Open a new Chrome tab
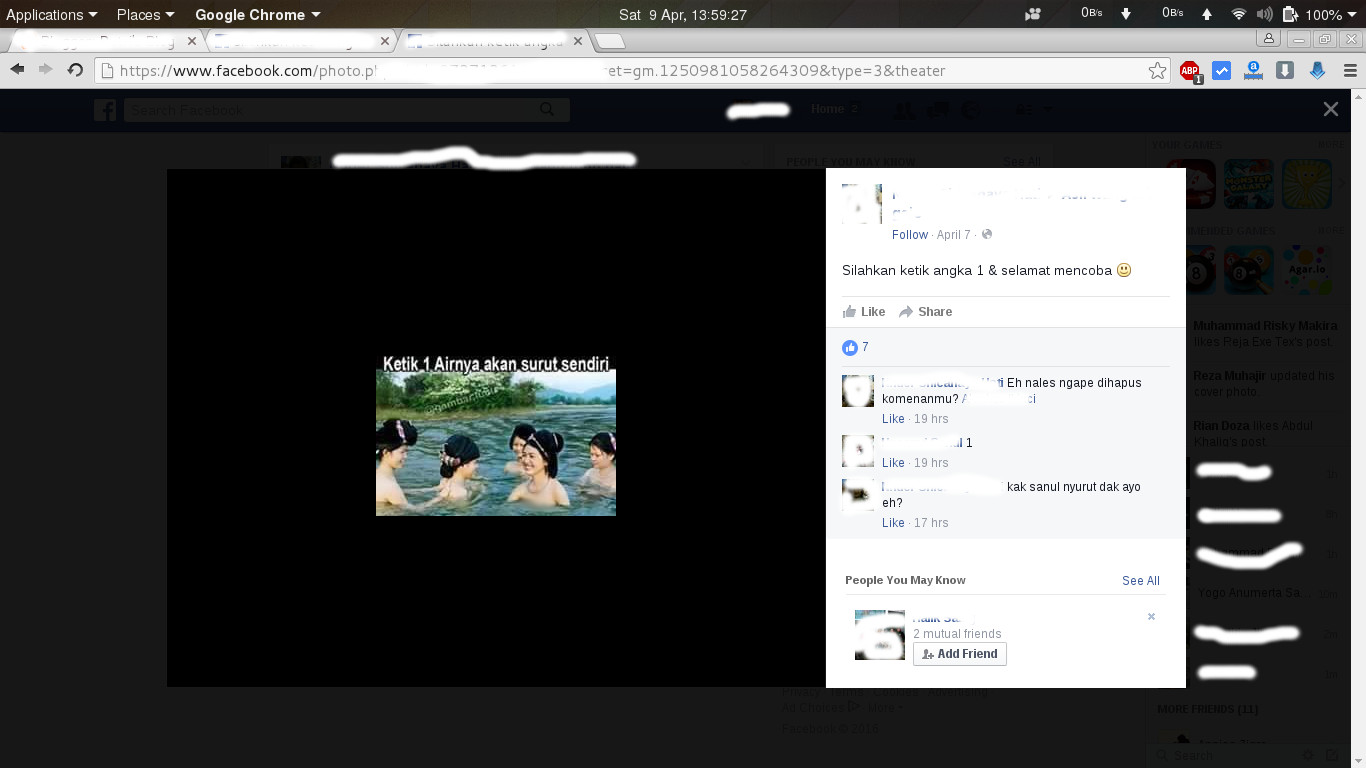The height and width of the screenshot is (768, 1366). click(610, 41)
